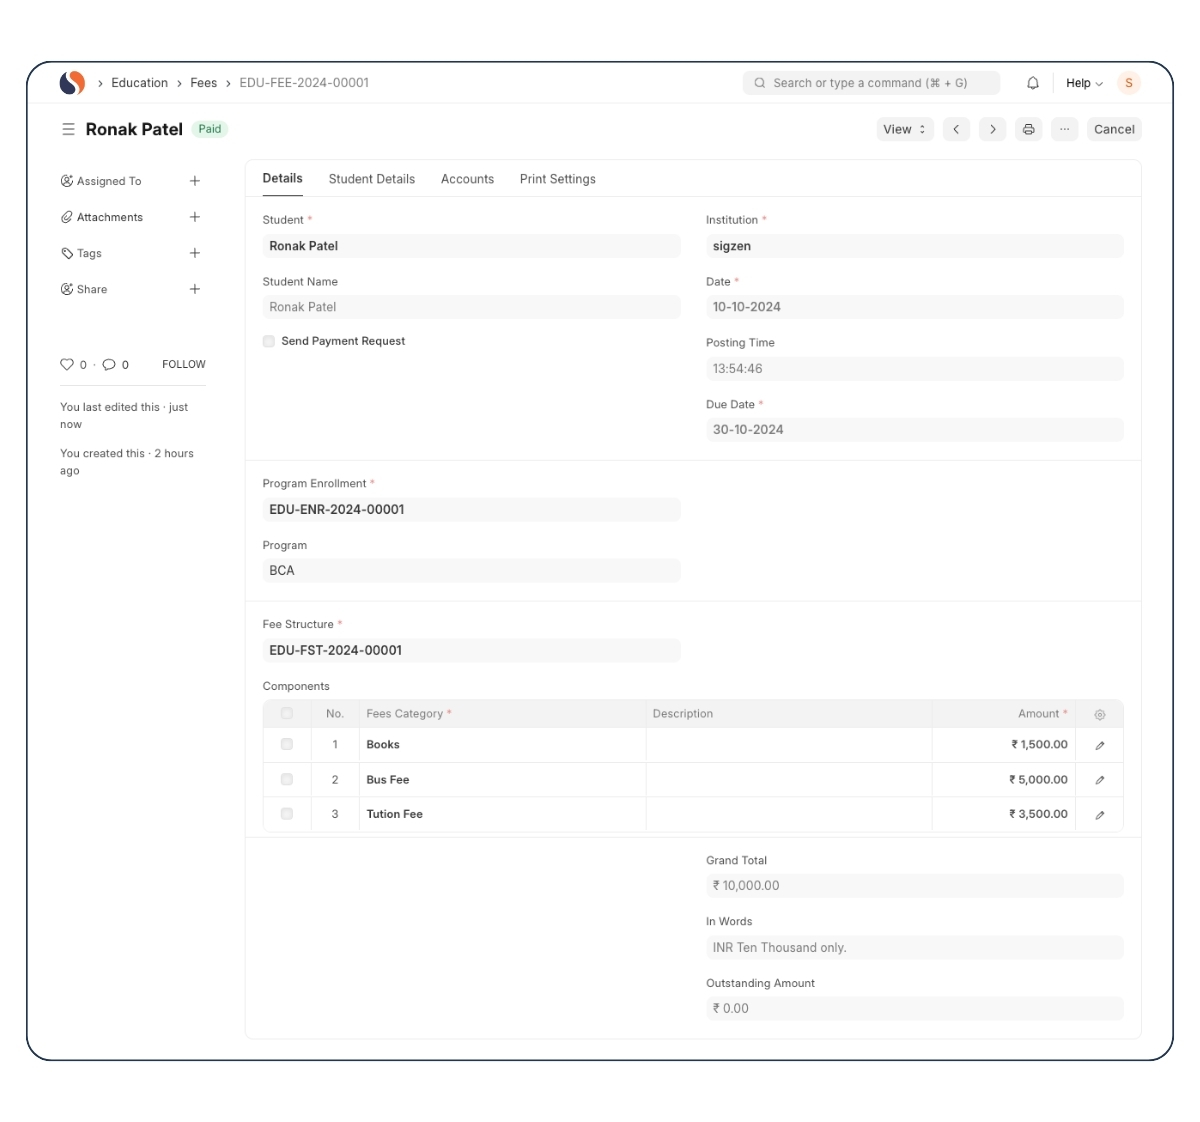This screenshot has width=1200, height=1122.
Task: Select the Books row checkbox
Action: tap(287, 744)
